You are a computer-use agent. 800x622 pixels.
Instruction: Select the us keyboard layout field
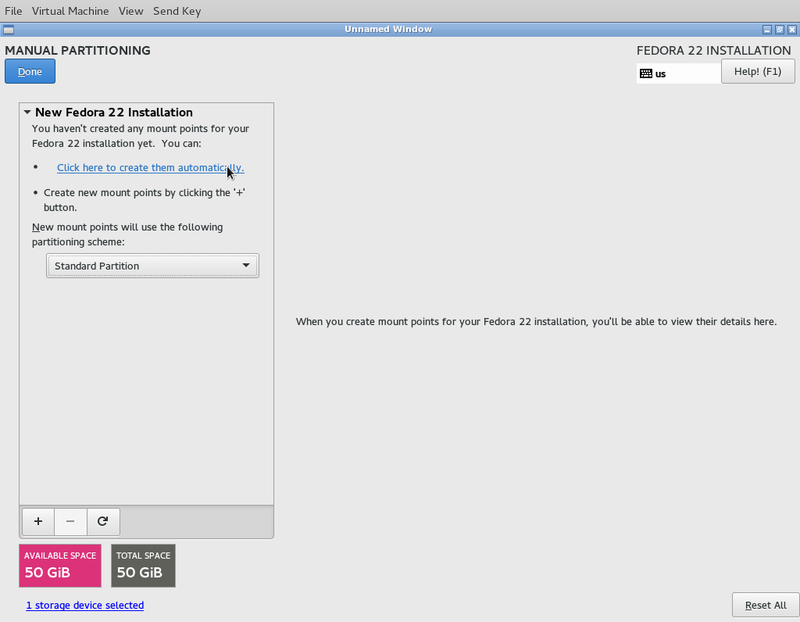[677, 73]
